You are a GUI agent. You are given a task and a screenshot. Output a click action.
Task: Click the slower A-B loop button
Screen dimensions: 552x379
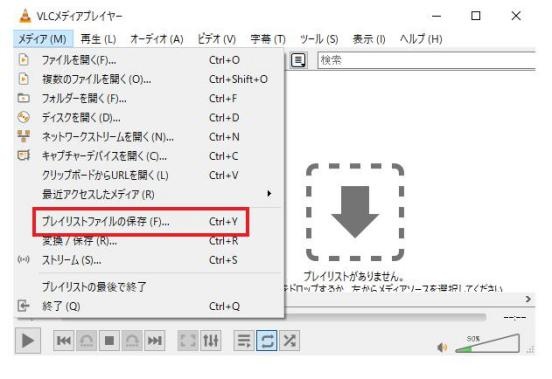(87, 341)
